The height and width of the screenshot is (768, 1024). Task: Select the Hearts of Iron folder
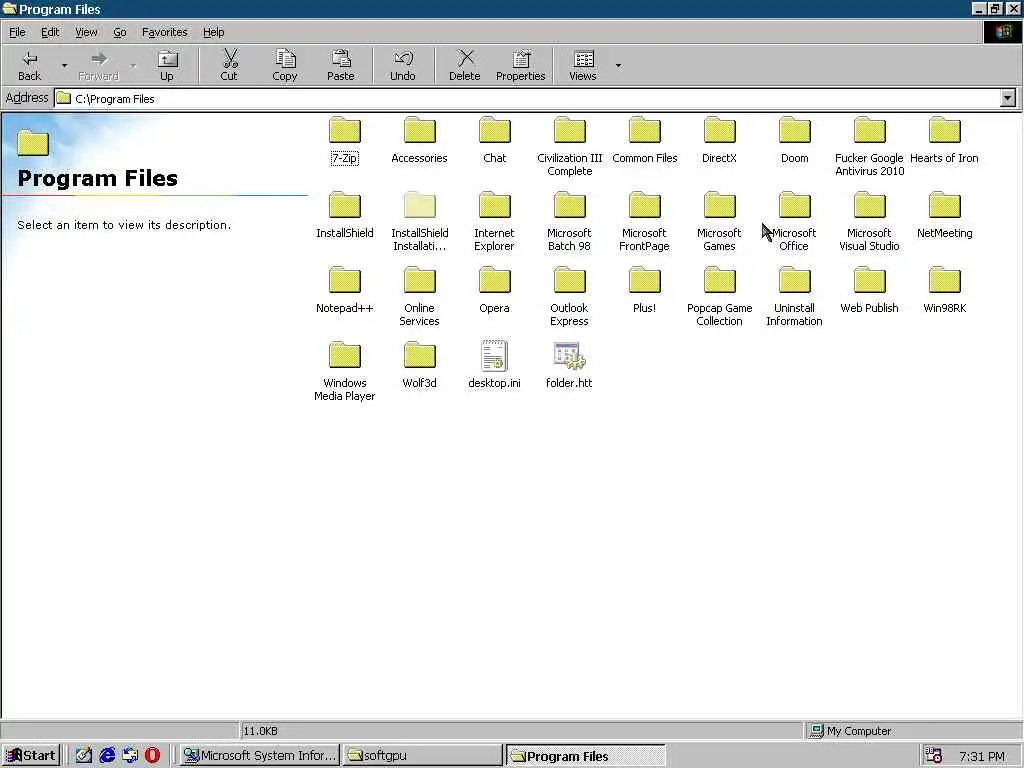[x=944, y=140]
